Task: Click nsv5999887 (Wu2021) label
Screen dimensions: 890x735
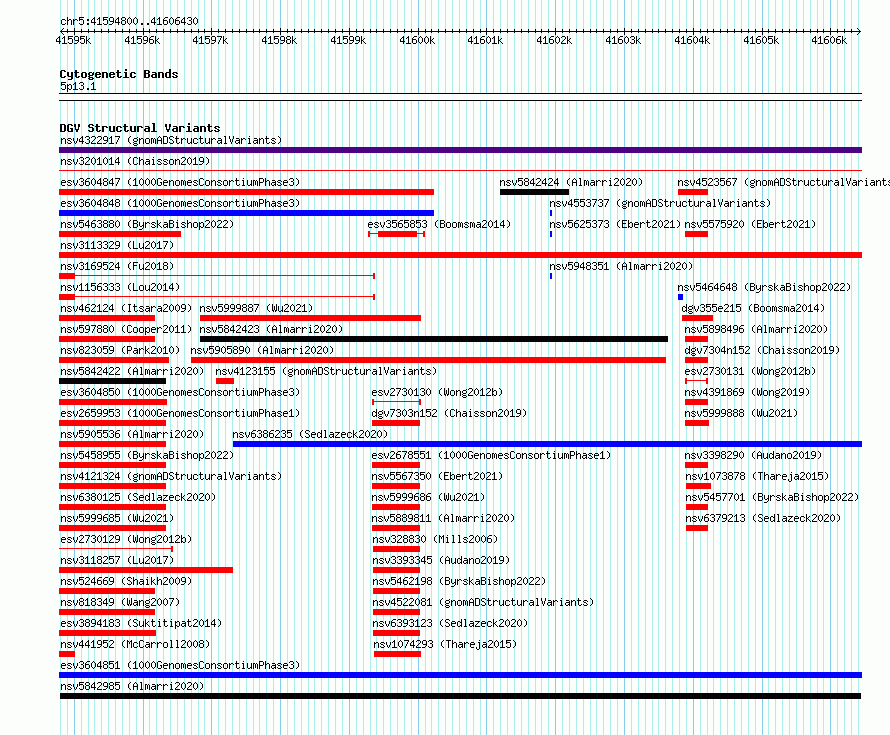Action: tap(256, 308)
